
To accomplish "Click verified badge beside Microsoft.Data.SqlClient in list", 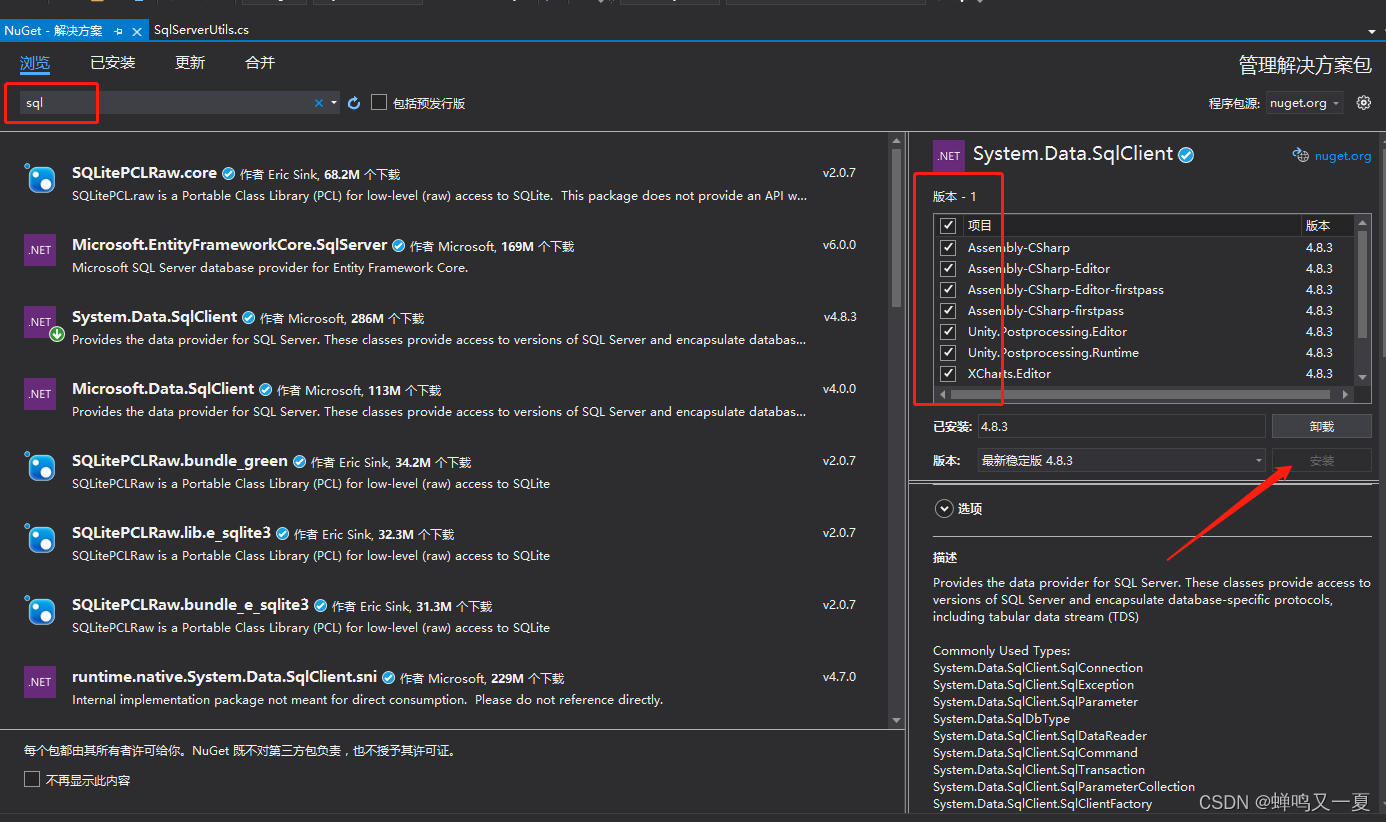I will [264, 389].
